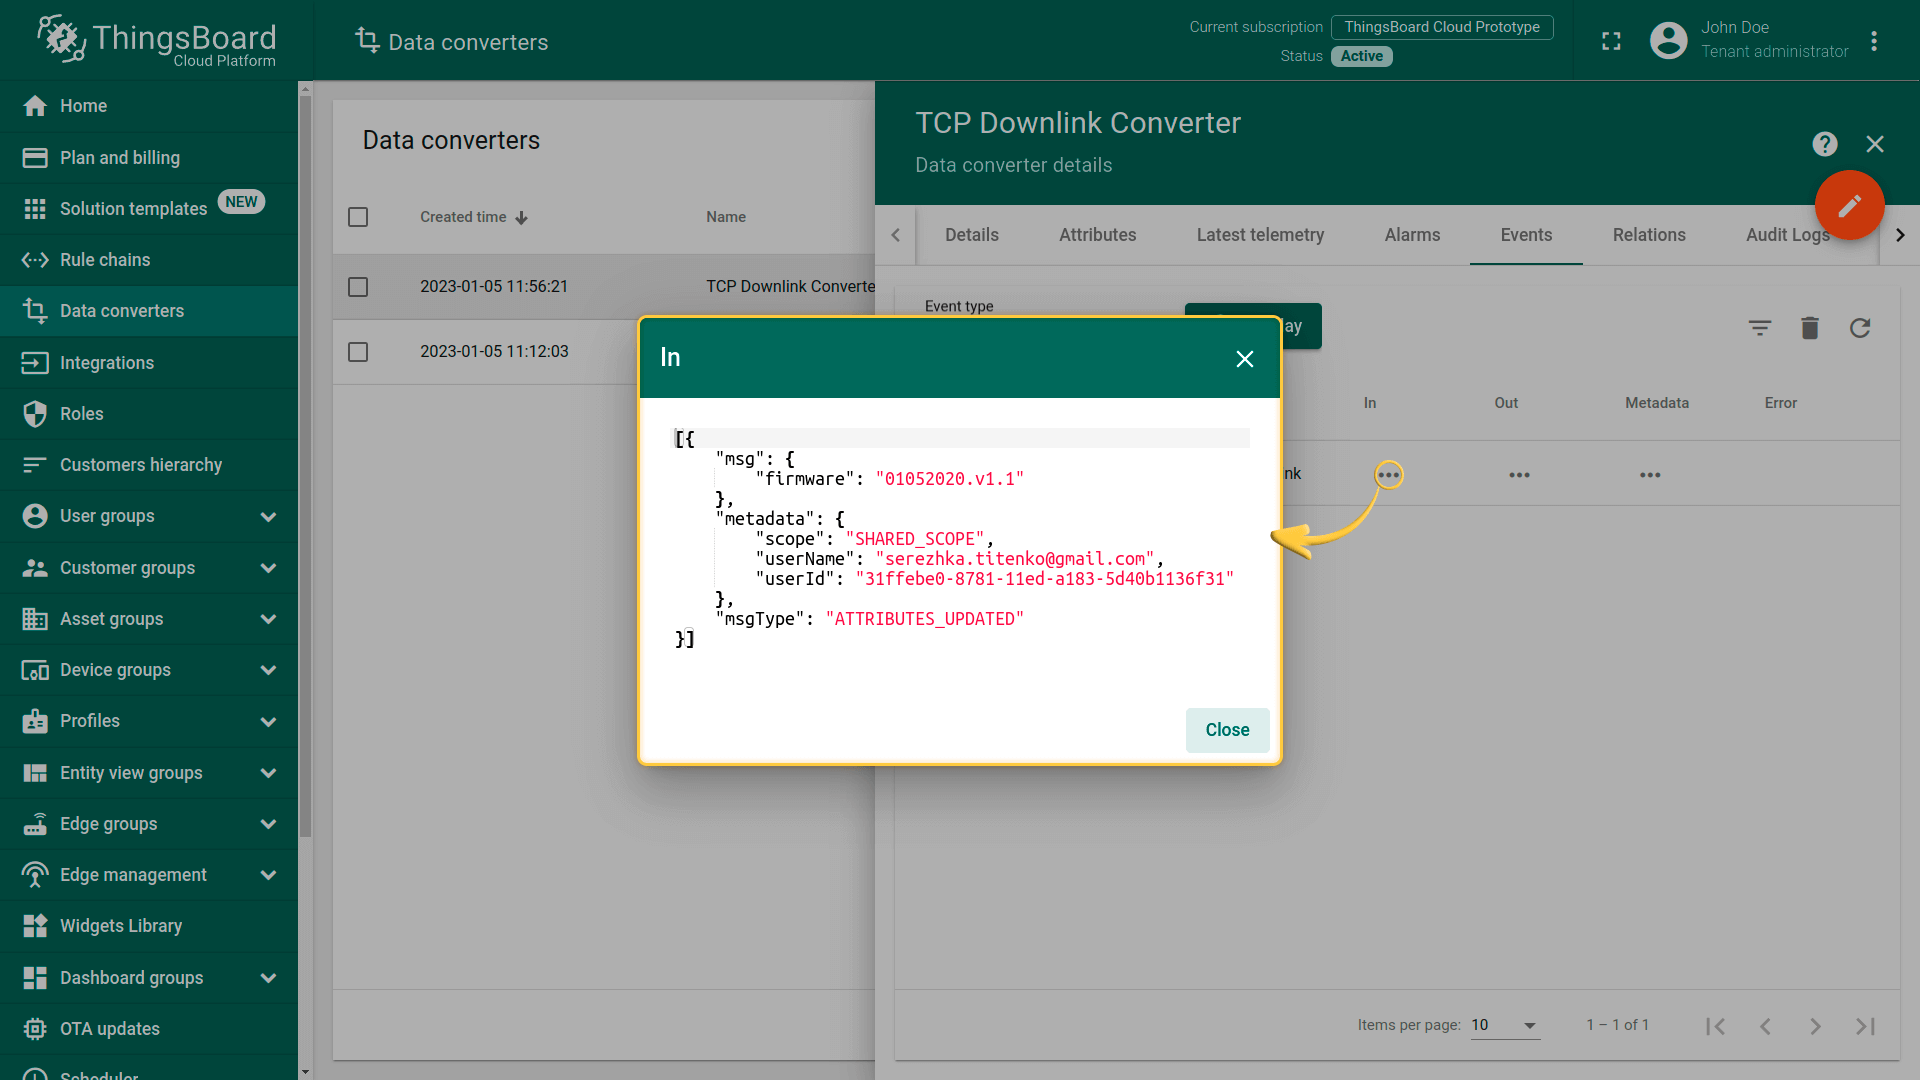Switch to the Audit Logs tab
Screen dimensions: 1920x1080
click(1788, 235)
